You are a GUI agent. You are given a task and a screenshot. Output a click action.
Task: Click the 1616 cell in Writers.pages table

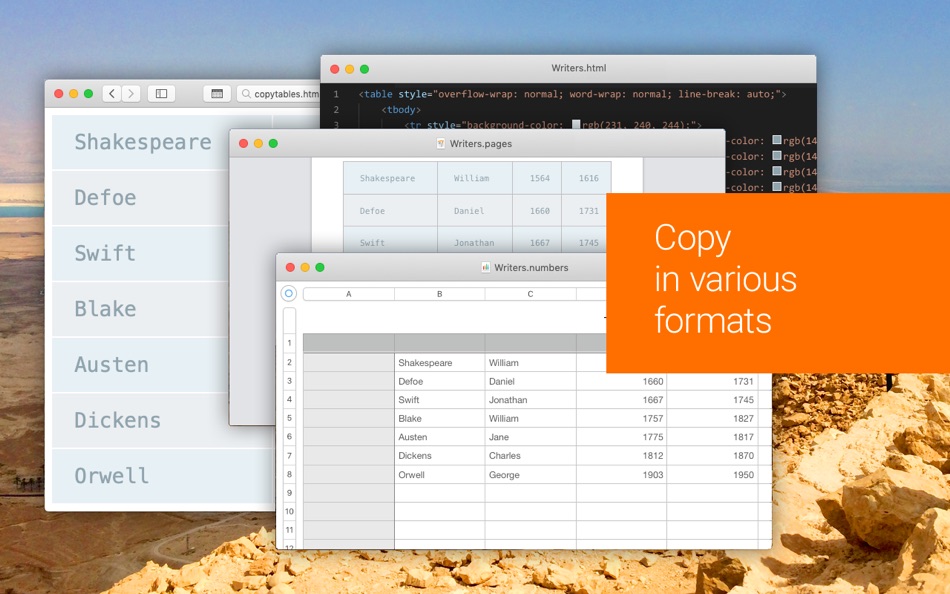tap(587, 177)
